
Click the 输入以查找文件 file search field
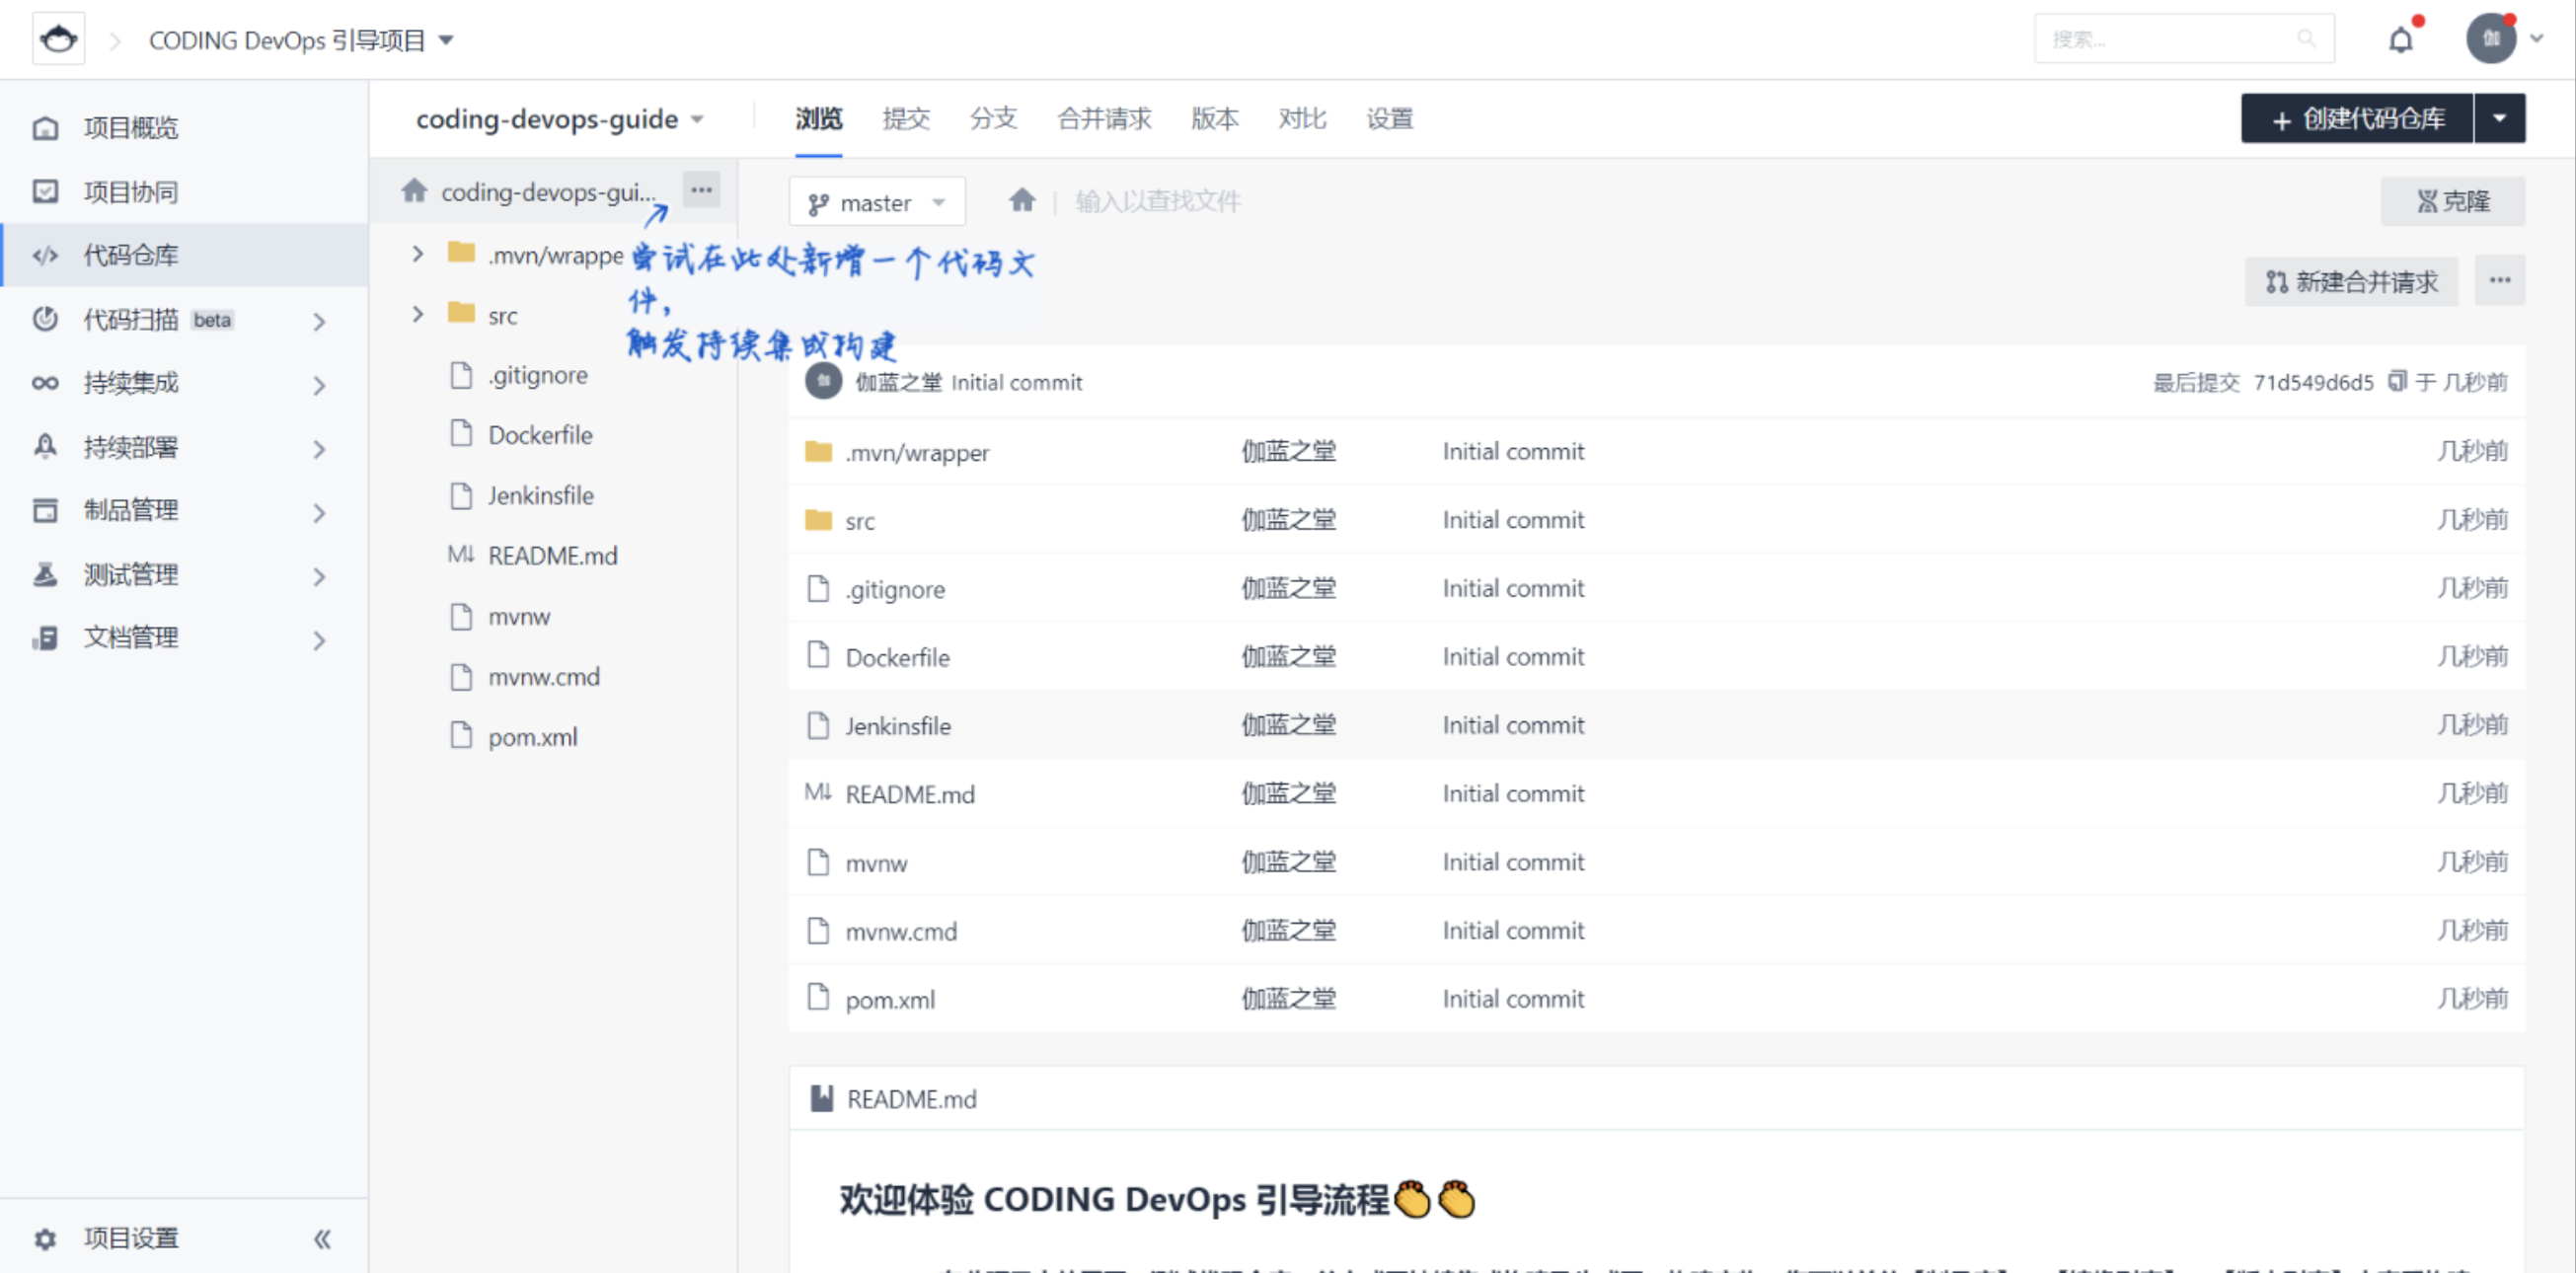(1157, 201)
